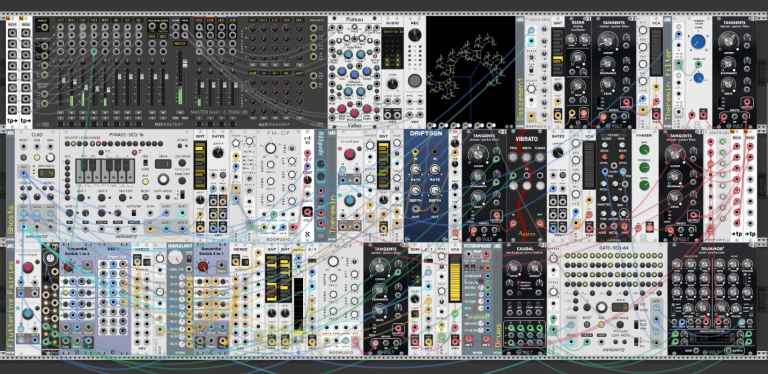Click the WIDTH knob on VIBRATO
This screenshot has height=374, width=768.
tap(527, 157)
